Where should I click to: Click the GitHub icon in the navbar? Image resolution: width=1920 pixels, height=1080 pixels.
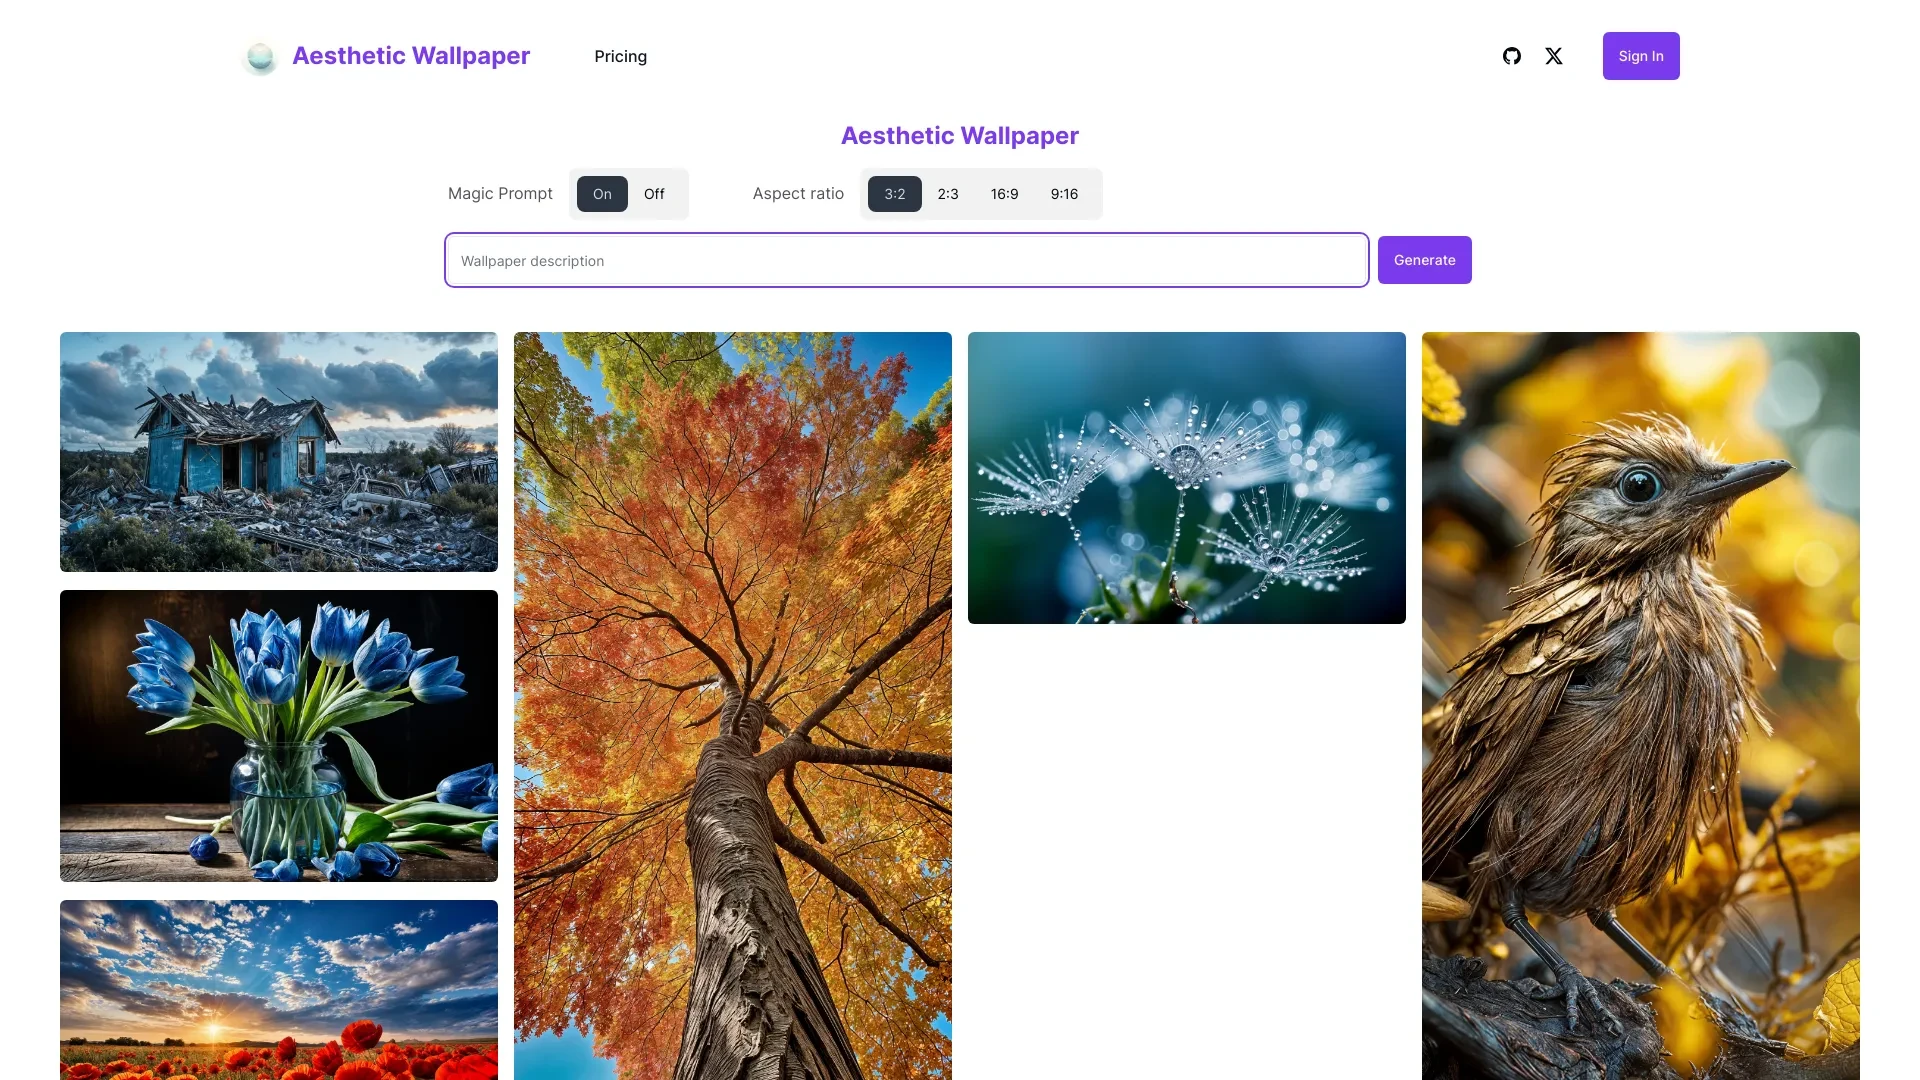click(x=1511, y=55)
